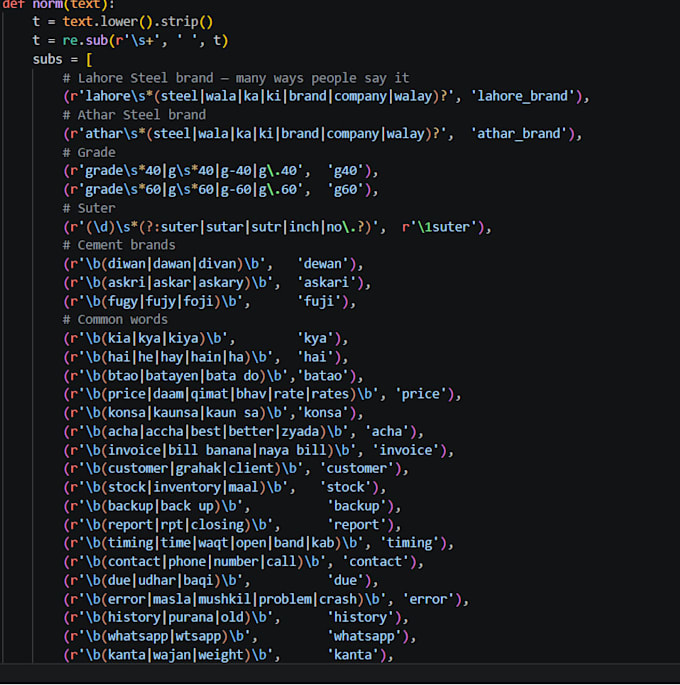The height and width of the screenshot is (685, 680).
Task: Click the line 't = text.lower().strip()'
Action: [x=123, y=21]
